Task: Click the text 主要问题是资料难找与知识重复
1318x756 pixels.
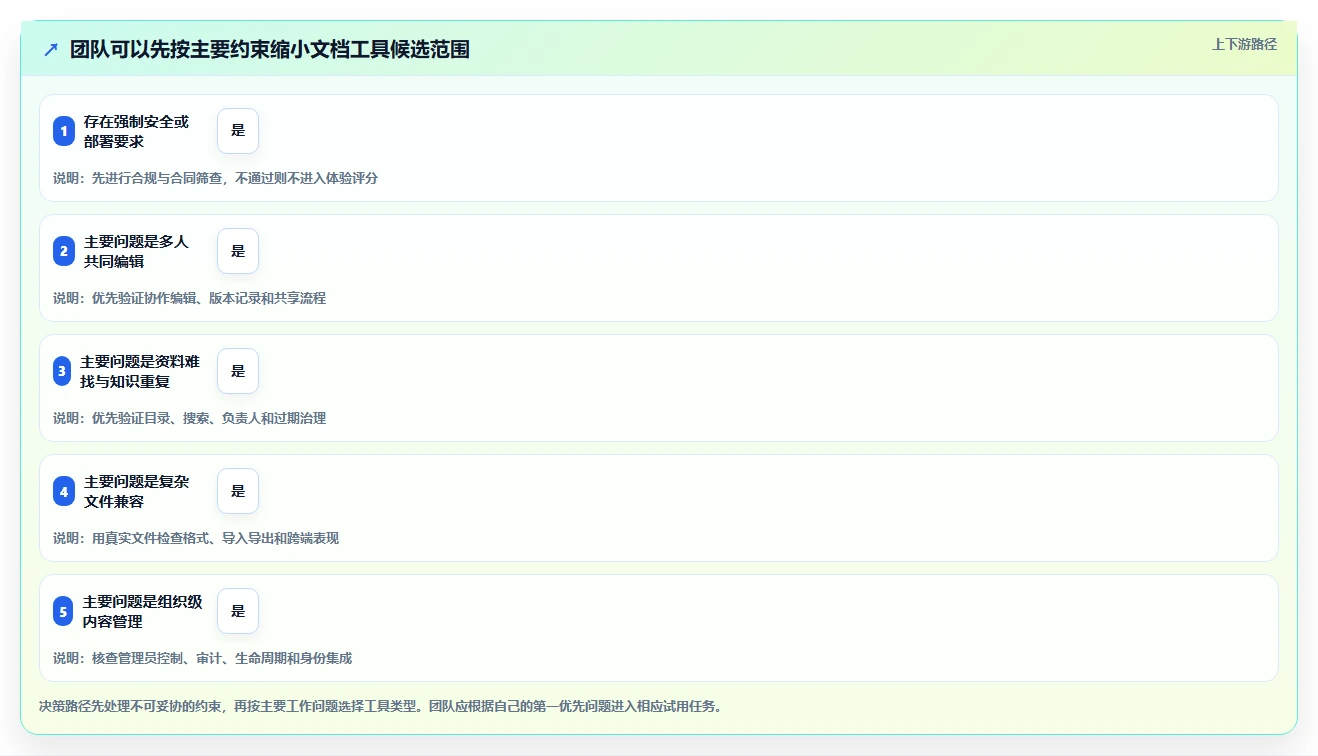Action: (x=140, y=371)
